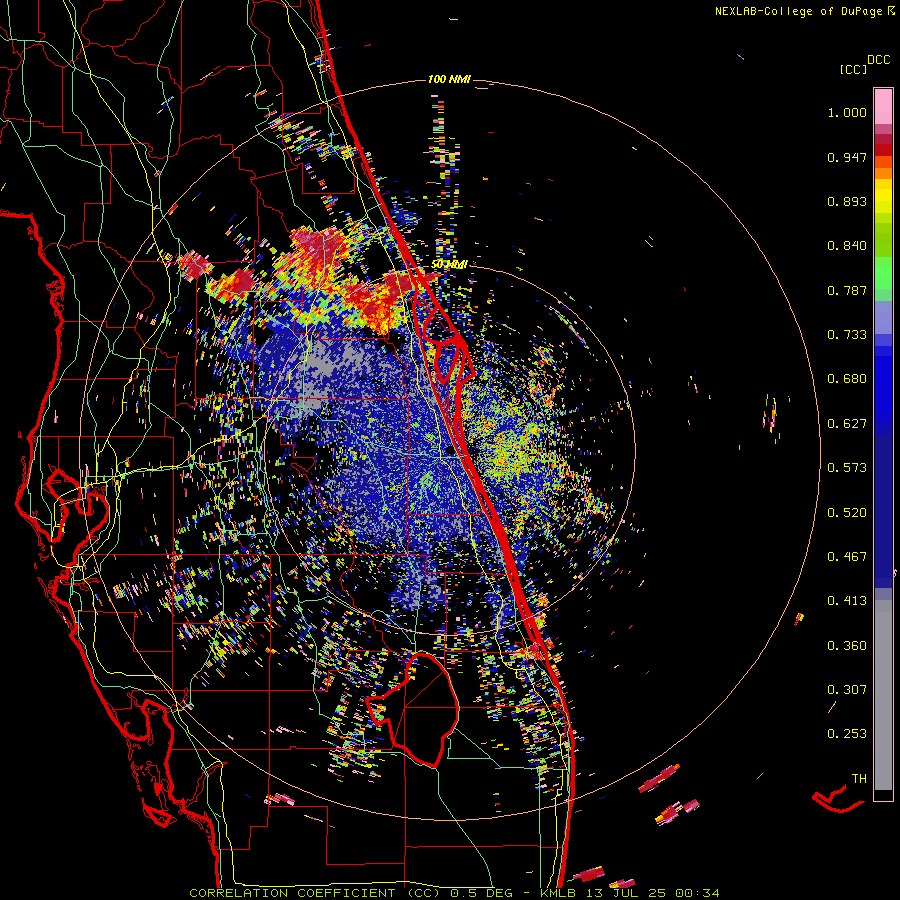Click the 0.893 scale value
900x900 pixels.
[847, 201]
